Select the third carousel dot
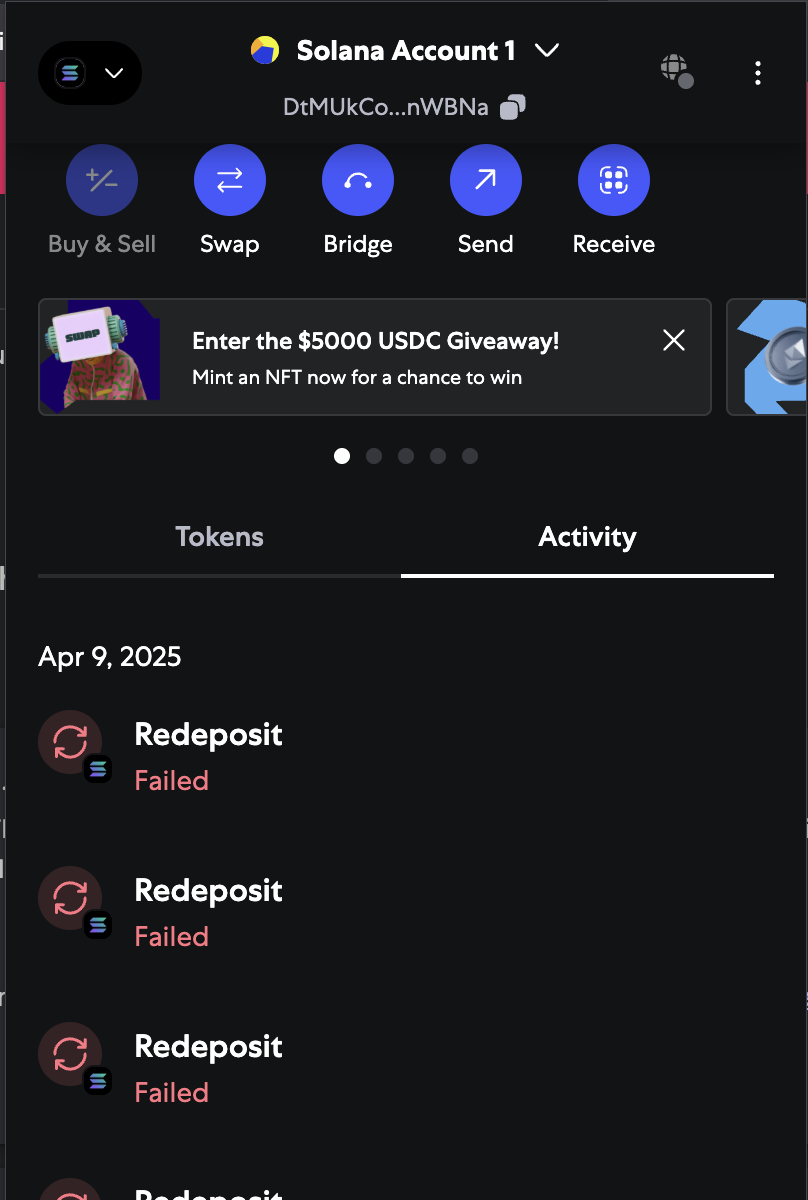 pos(406,456)
